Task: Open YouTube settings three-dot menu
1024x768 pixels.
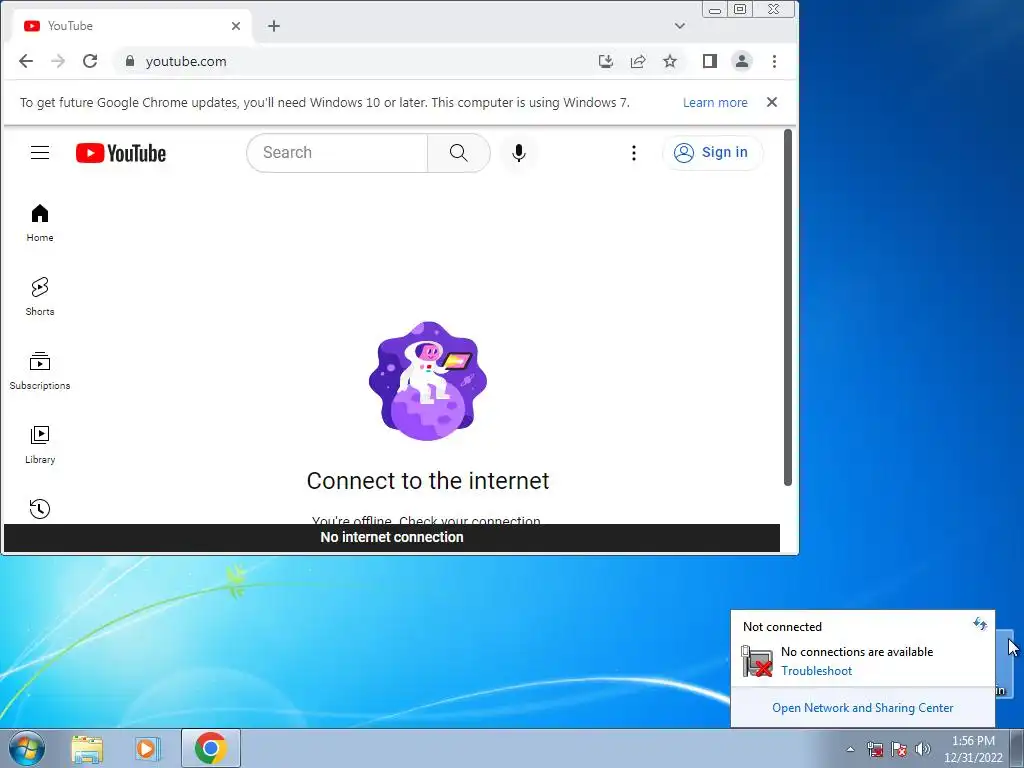Action: click(633, 153)
